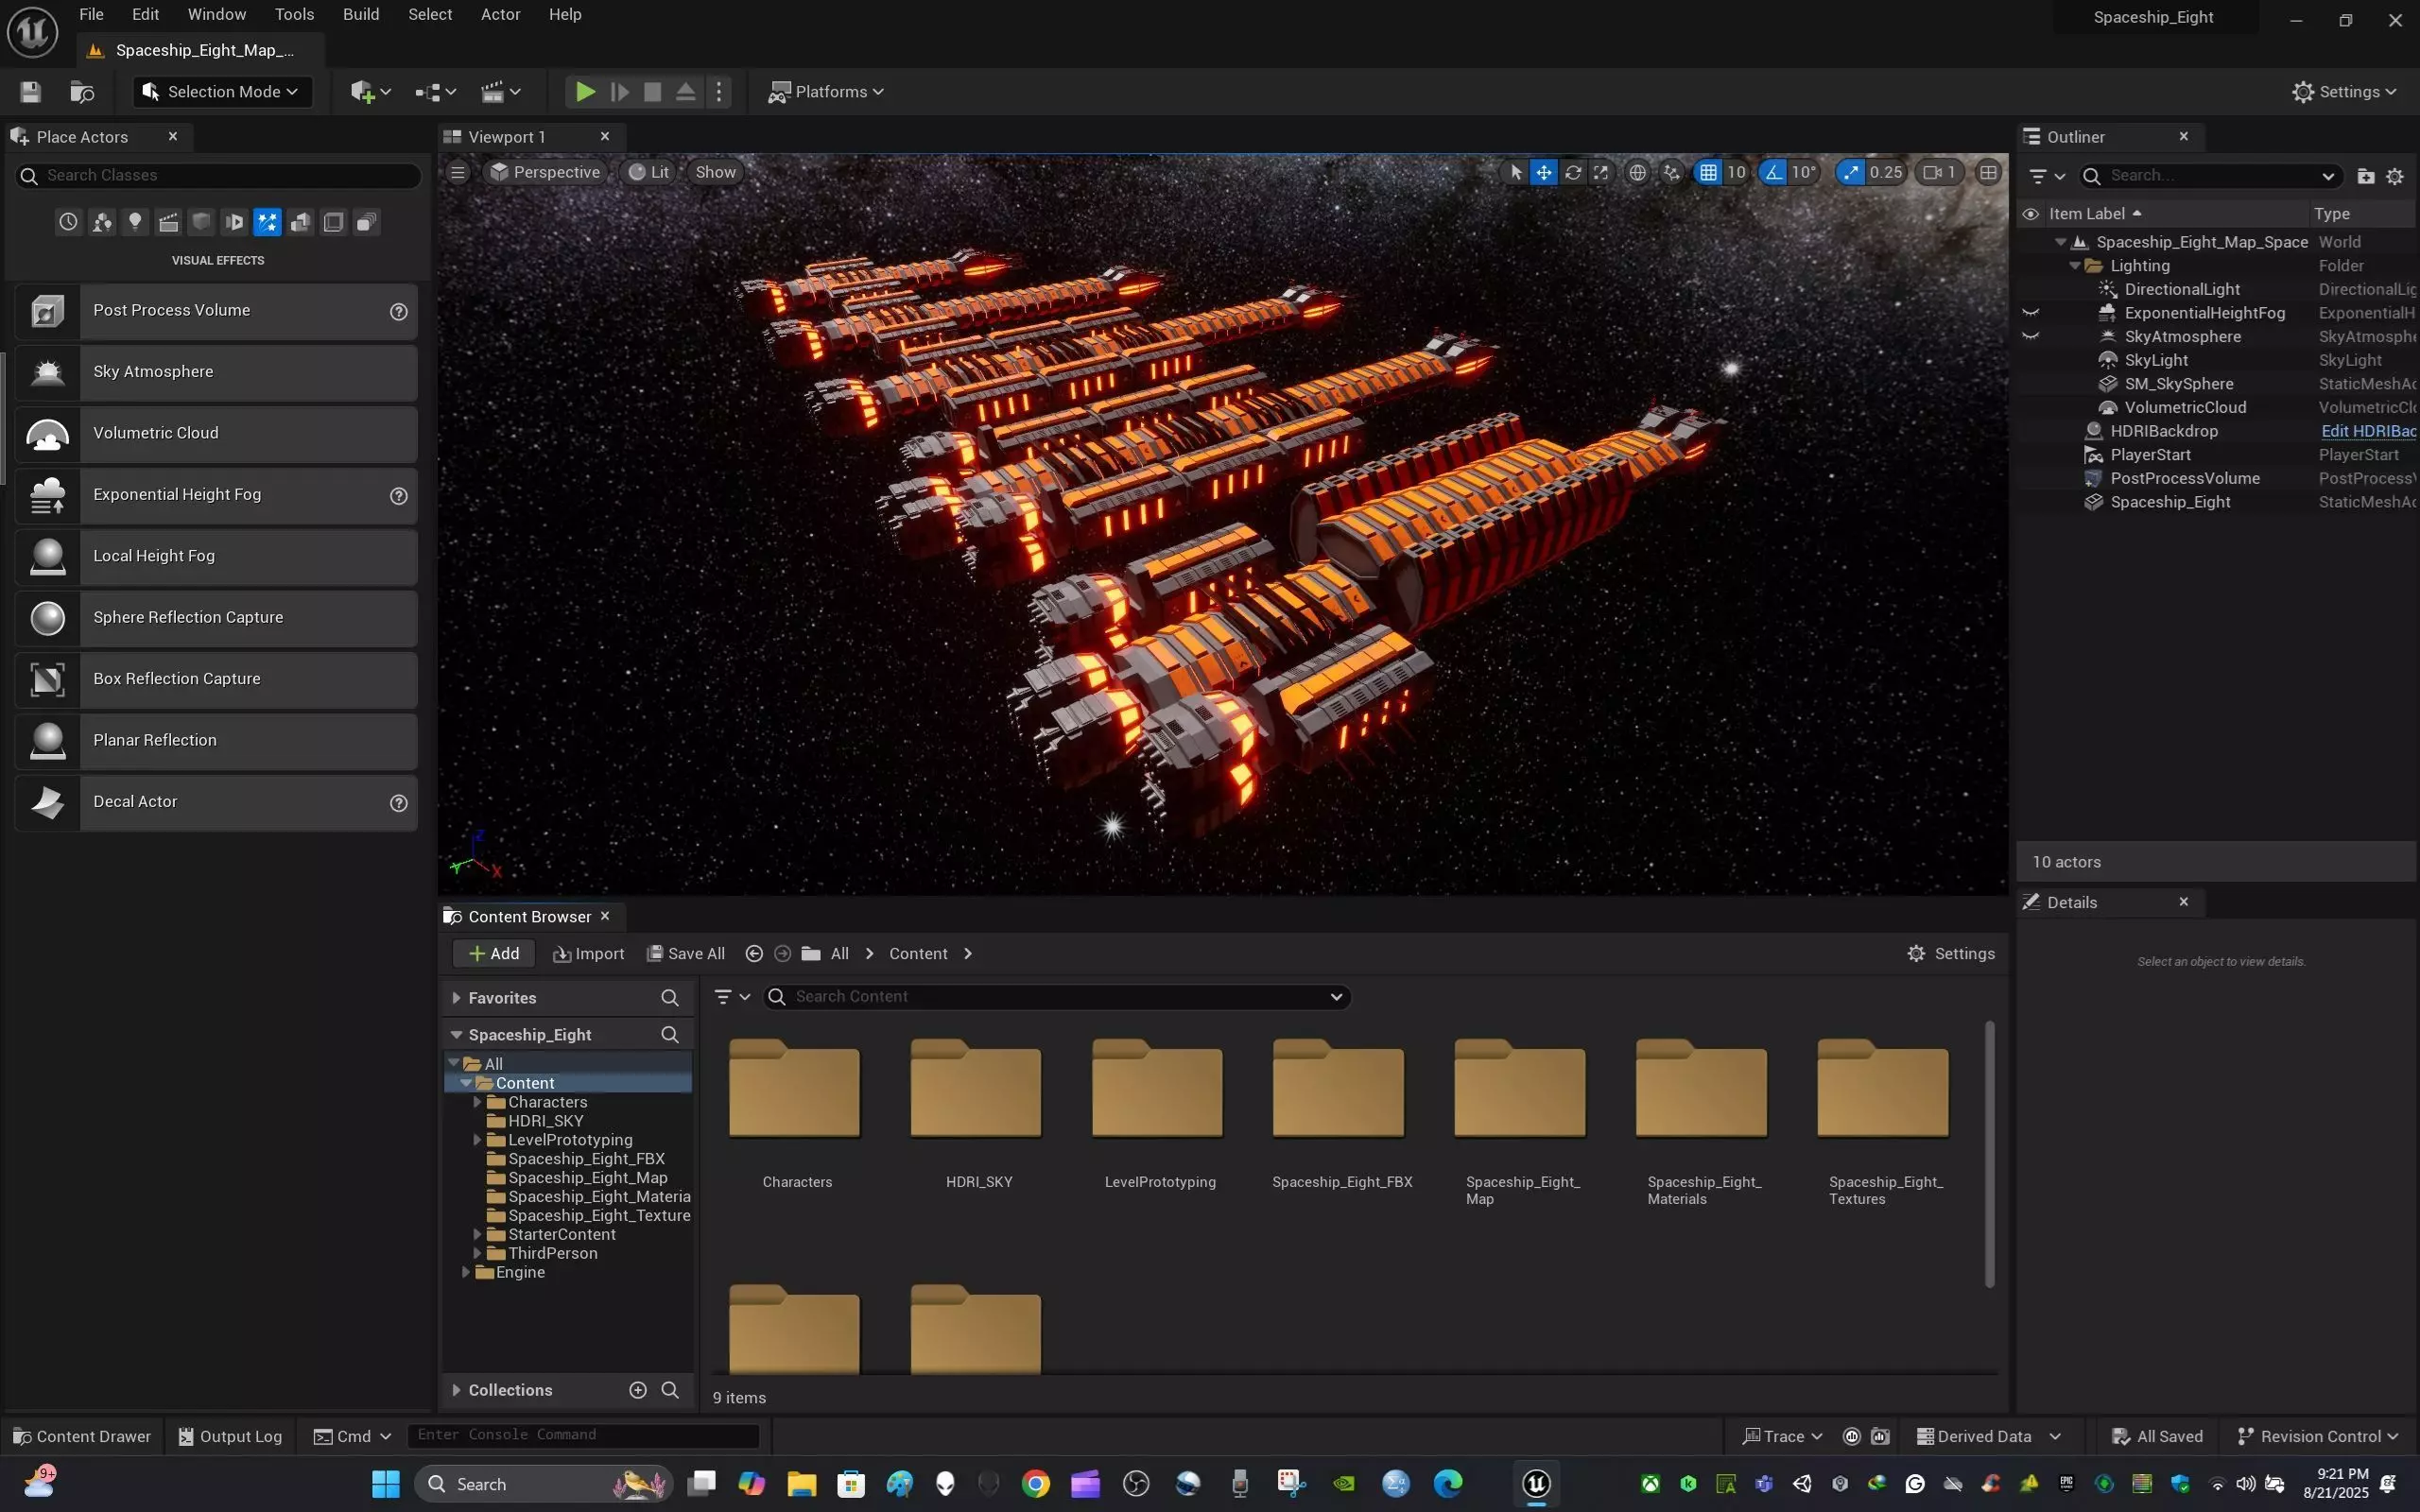Activate the Rotate tool in viewport toolbar
Viewport: 2420px width, 1512px height.
click(1573, 172)
